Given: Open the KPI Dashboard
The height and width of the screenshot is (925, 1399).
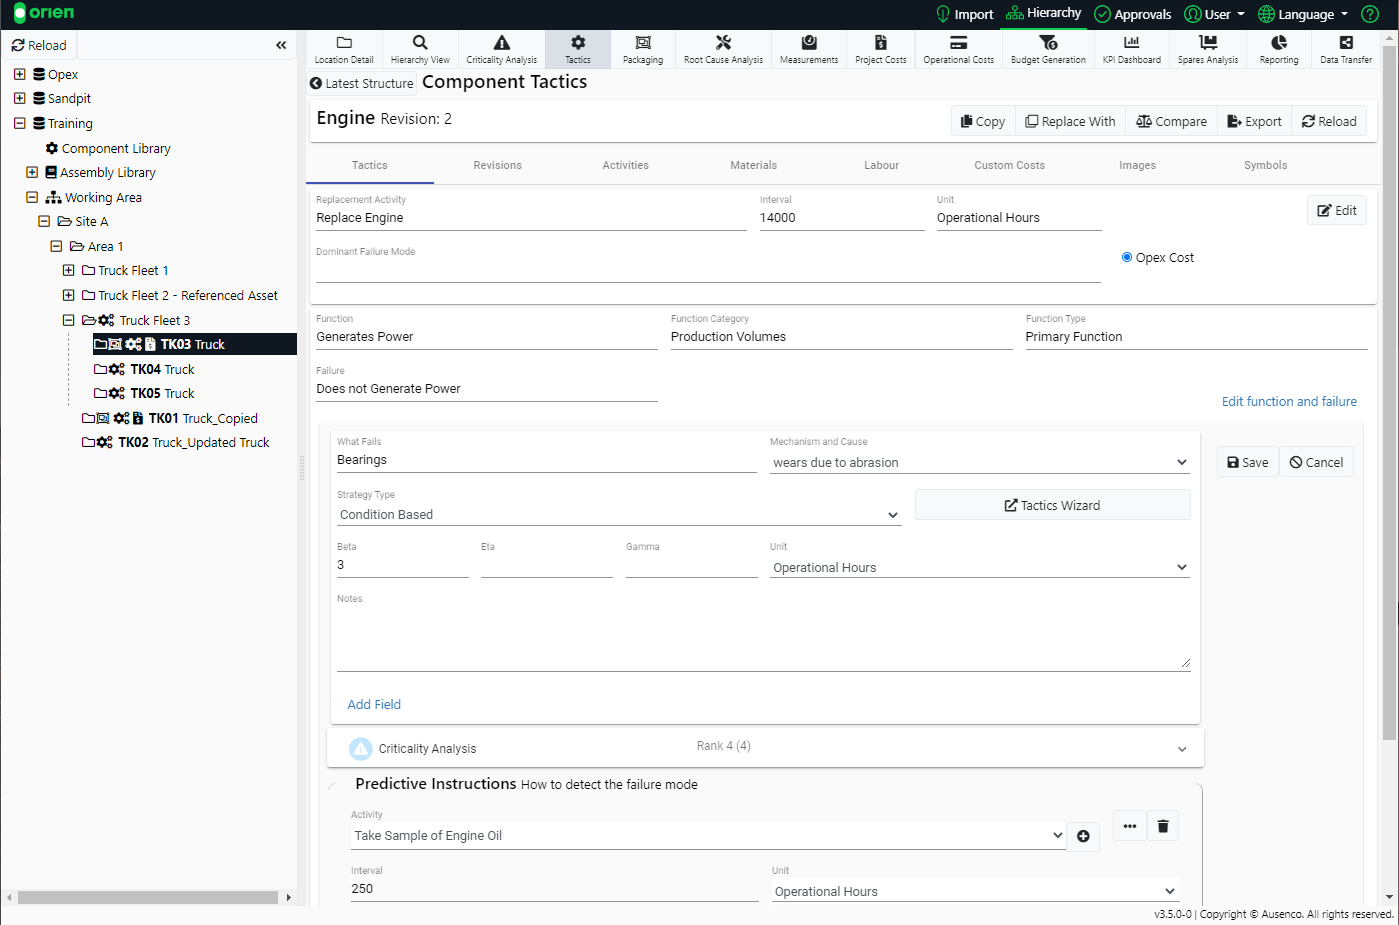Looking at the screenshot, I should (1131, 48).
